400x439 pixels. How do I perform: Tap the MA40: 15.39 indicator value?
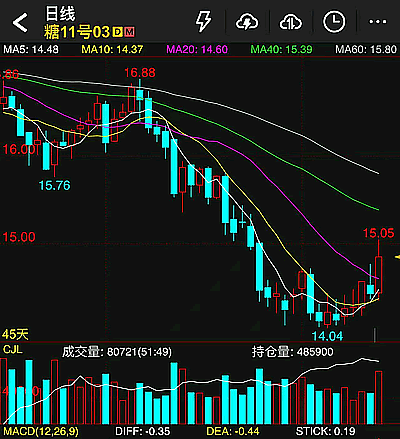tap(281, 50)
